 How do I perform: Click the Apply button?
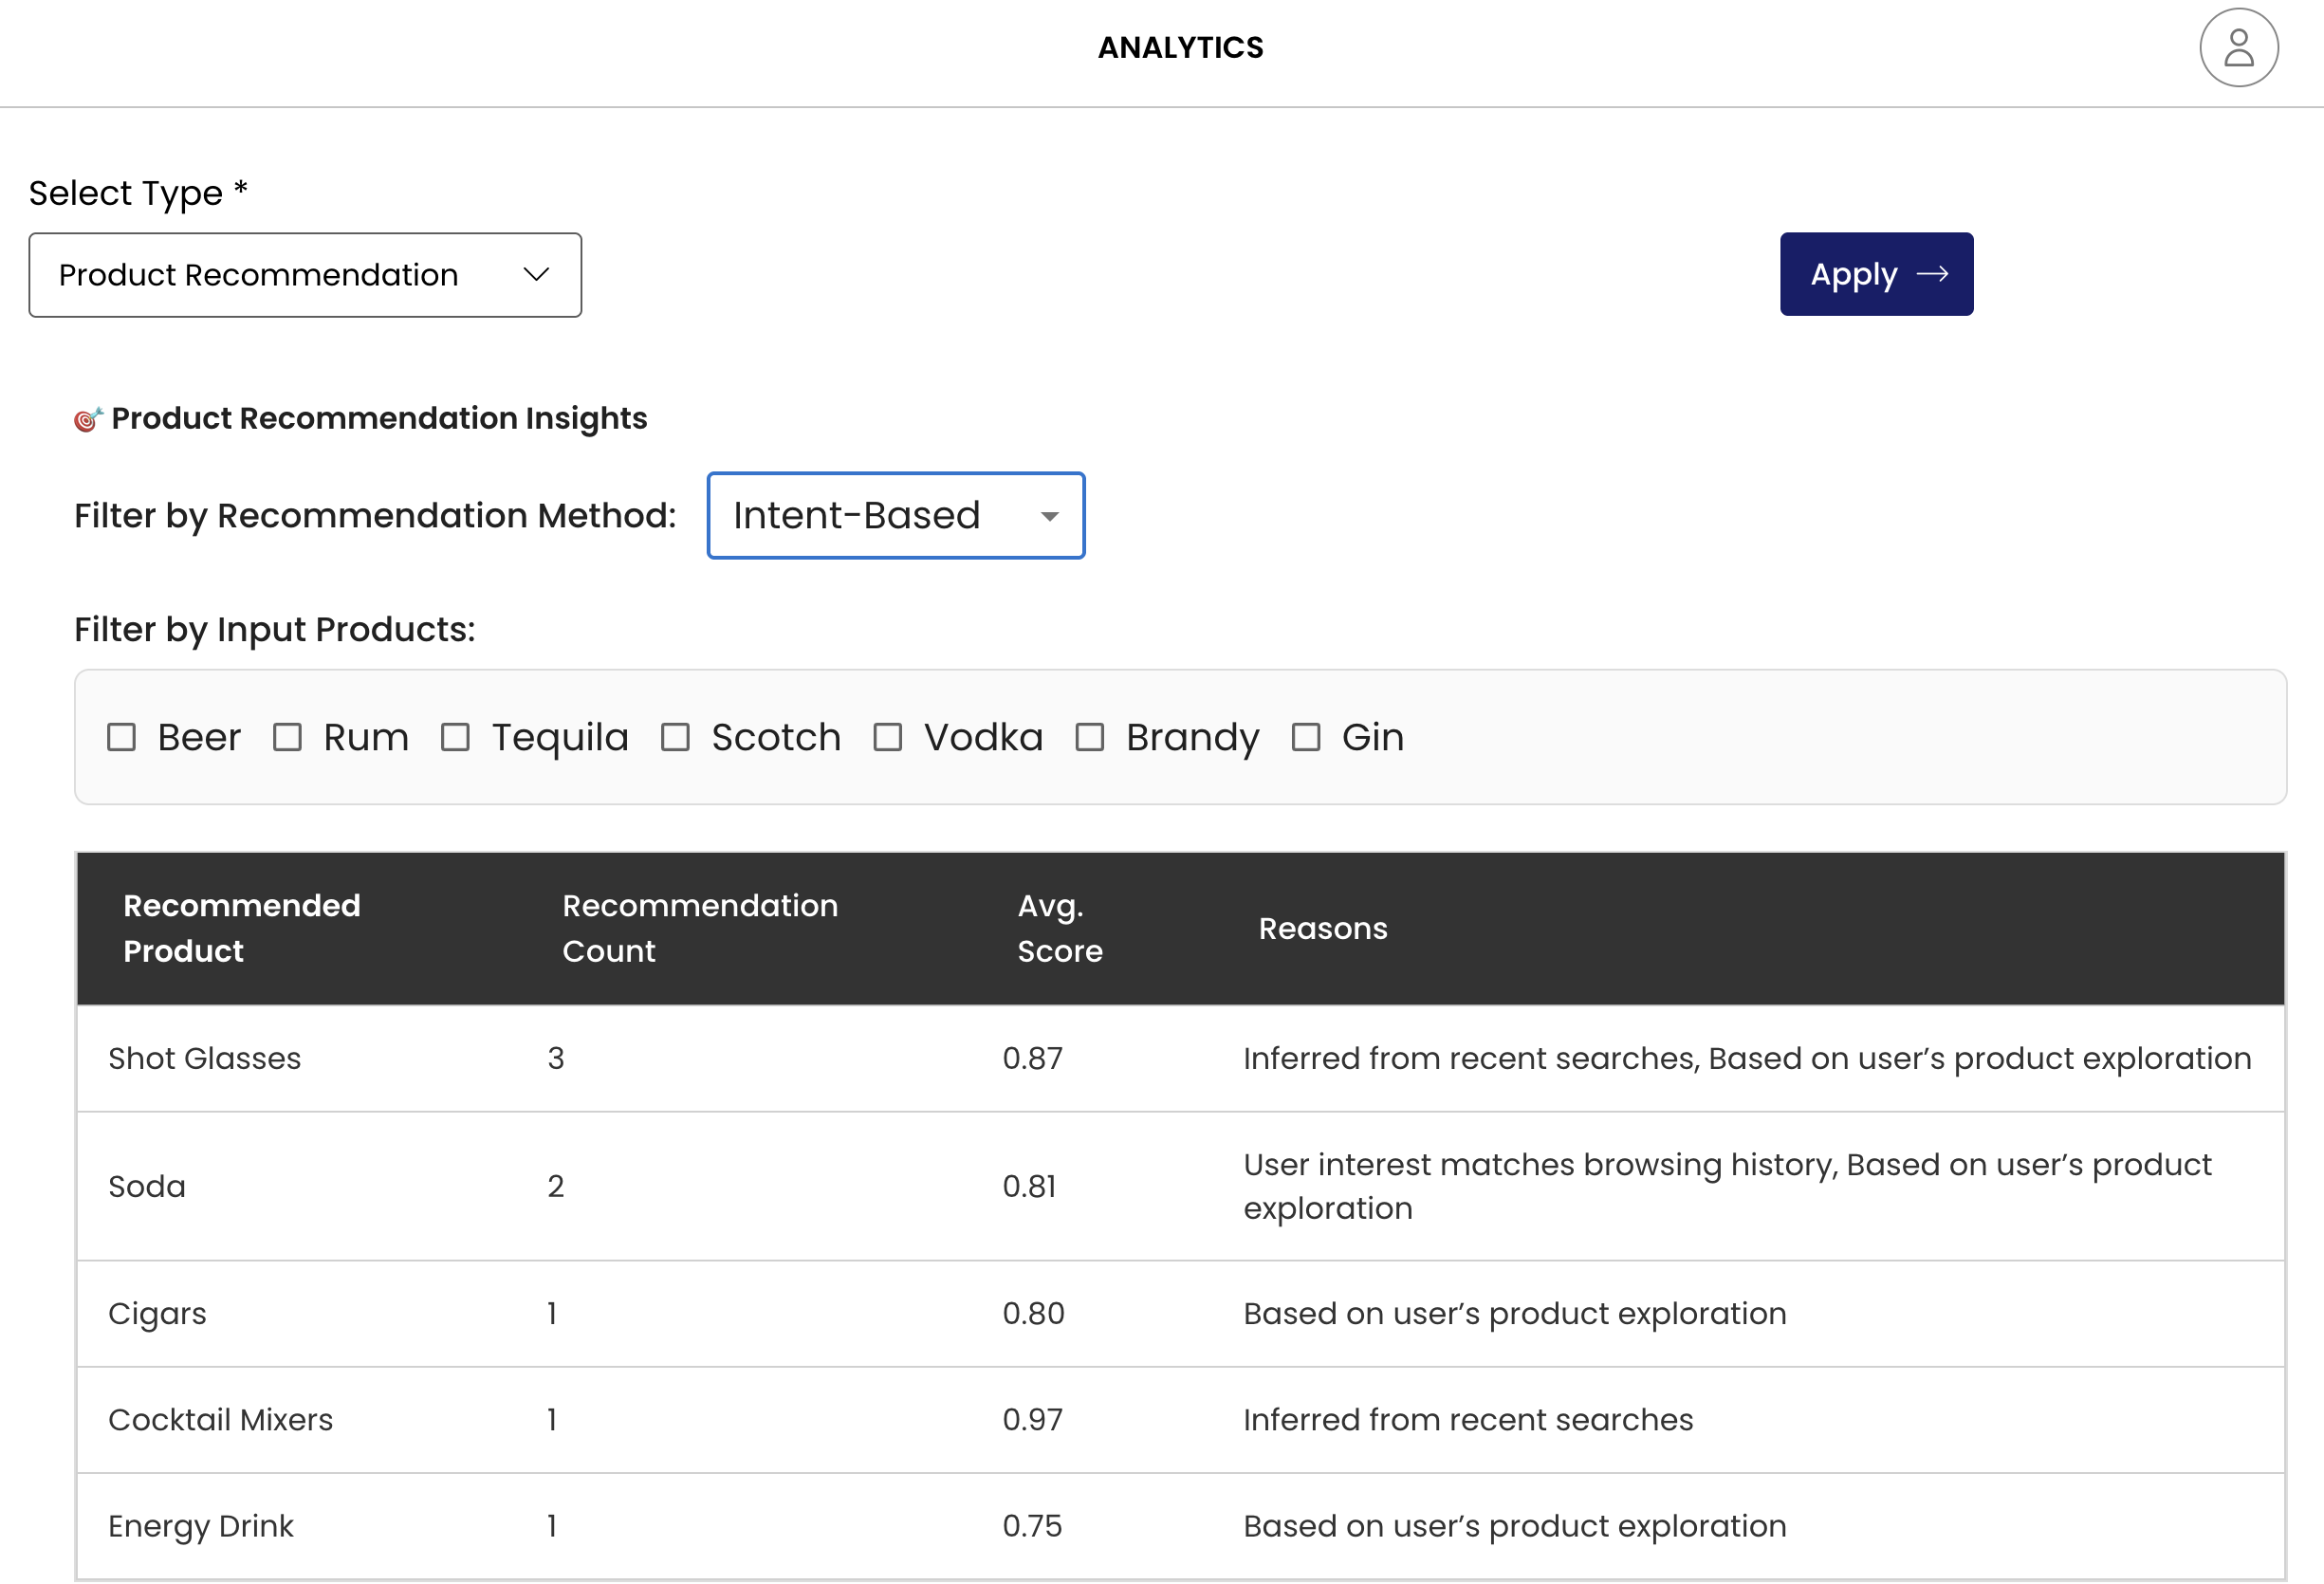1875,274
